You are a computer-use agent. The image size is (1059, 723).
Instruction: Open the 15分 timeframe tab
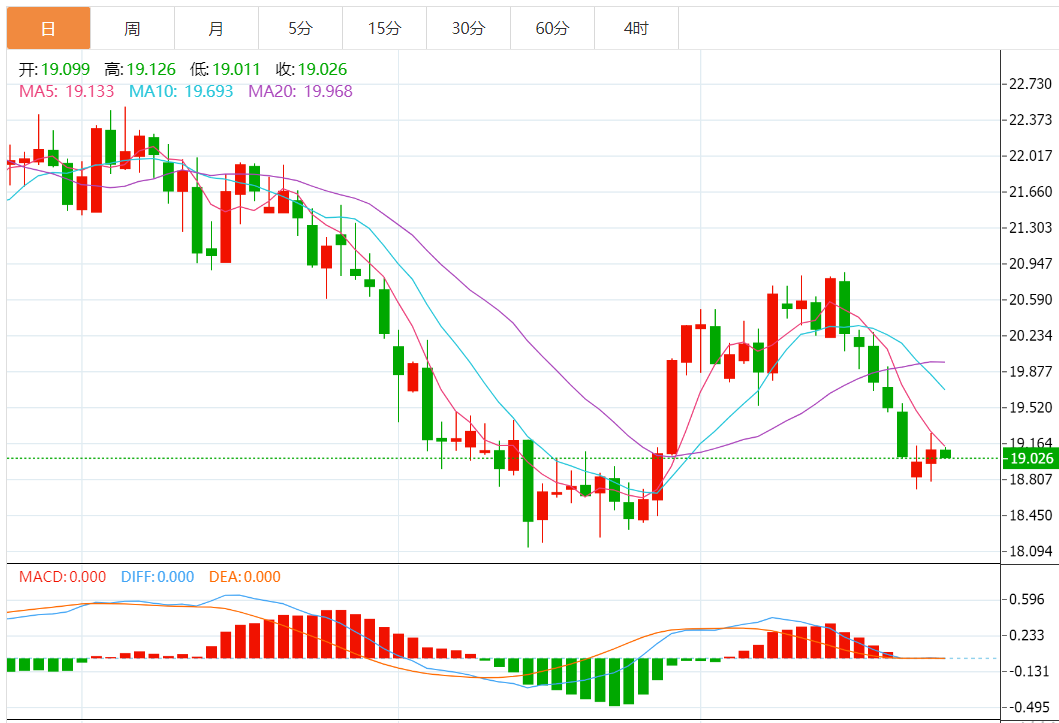[x=384, y=28]
